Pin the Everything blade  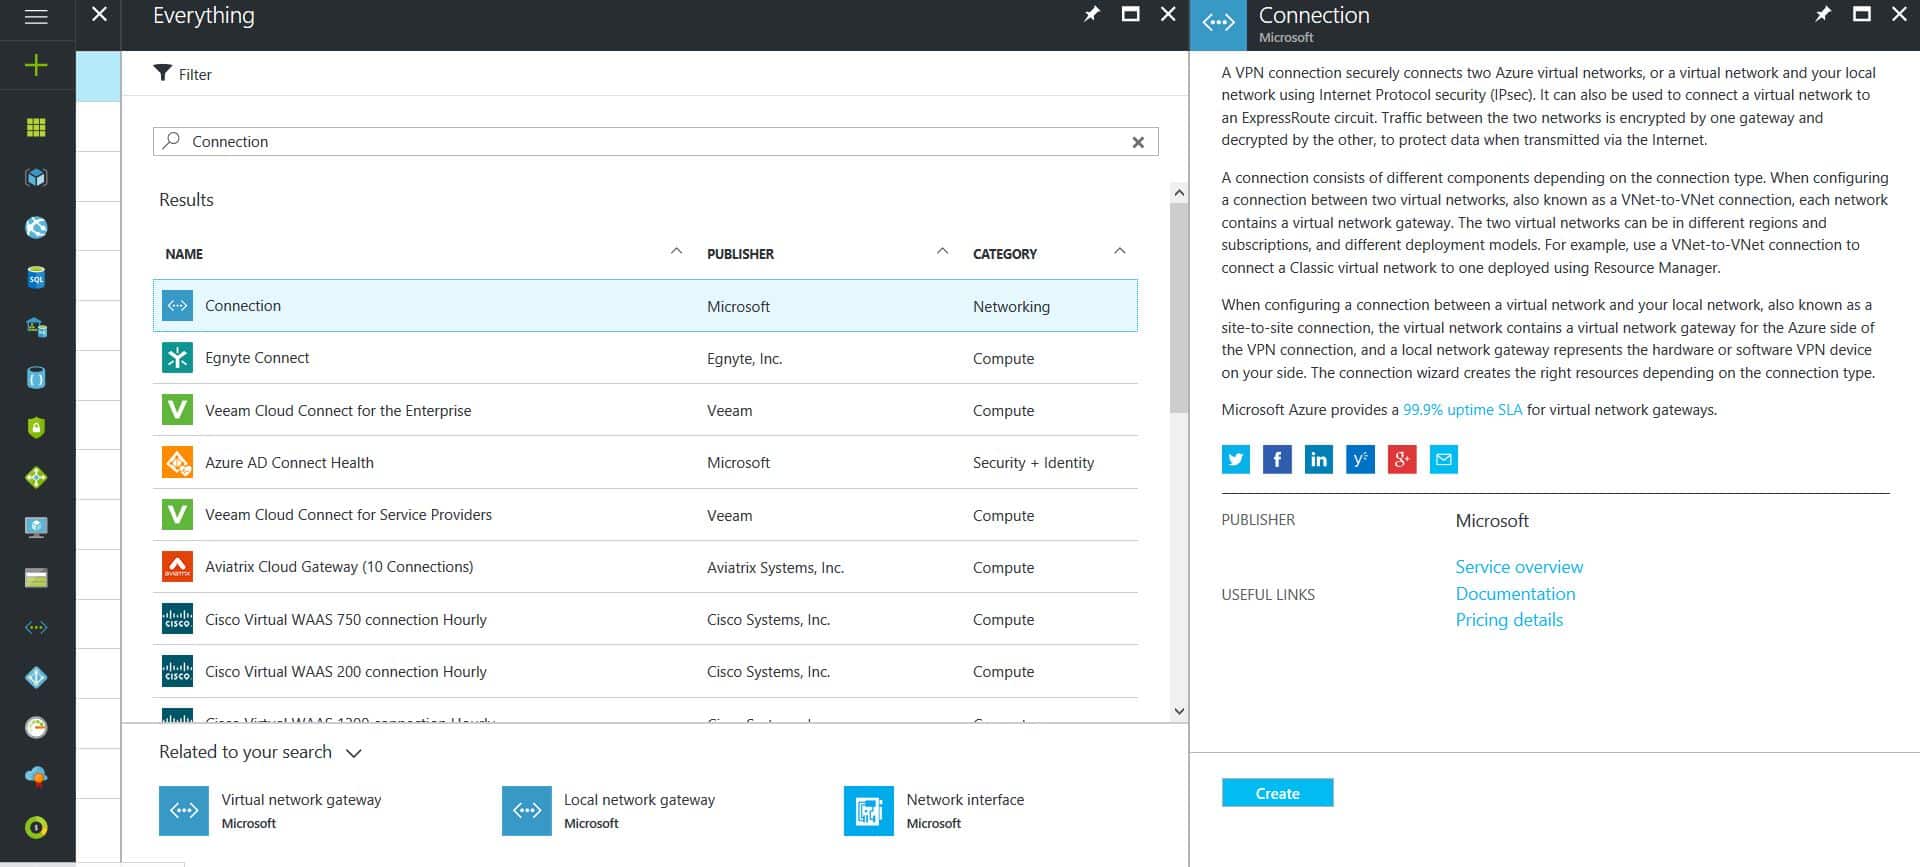point(1092,14)
